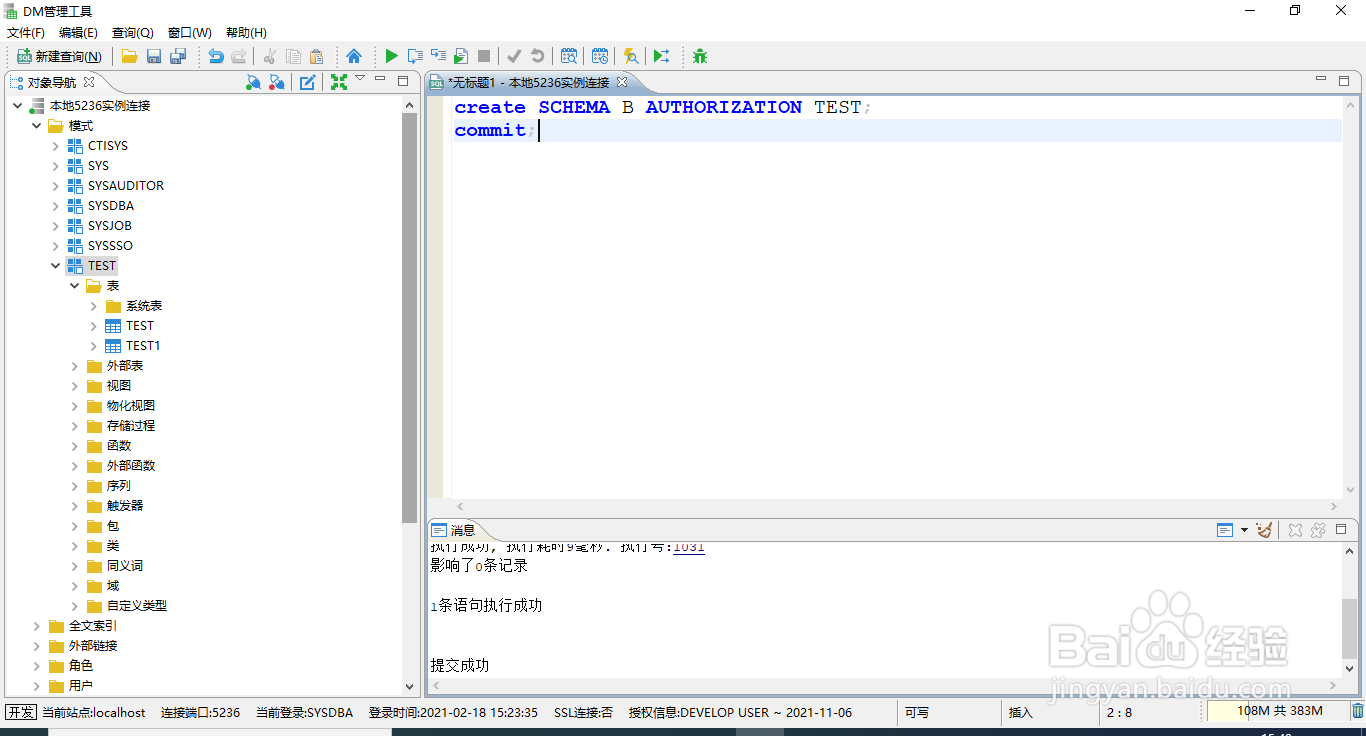Click the 消息 panel vertical scrollbar thumb

coord(1350,628)
